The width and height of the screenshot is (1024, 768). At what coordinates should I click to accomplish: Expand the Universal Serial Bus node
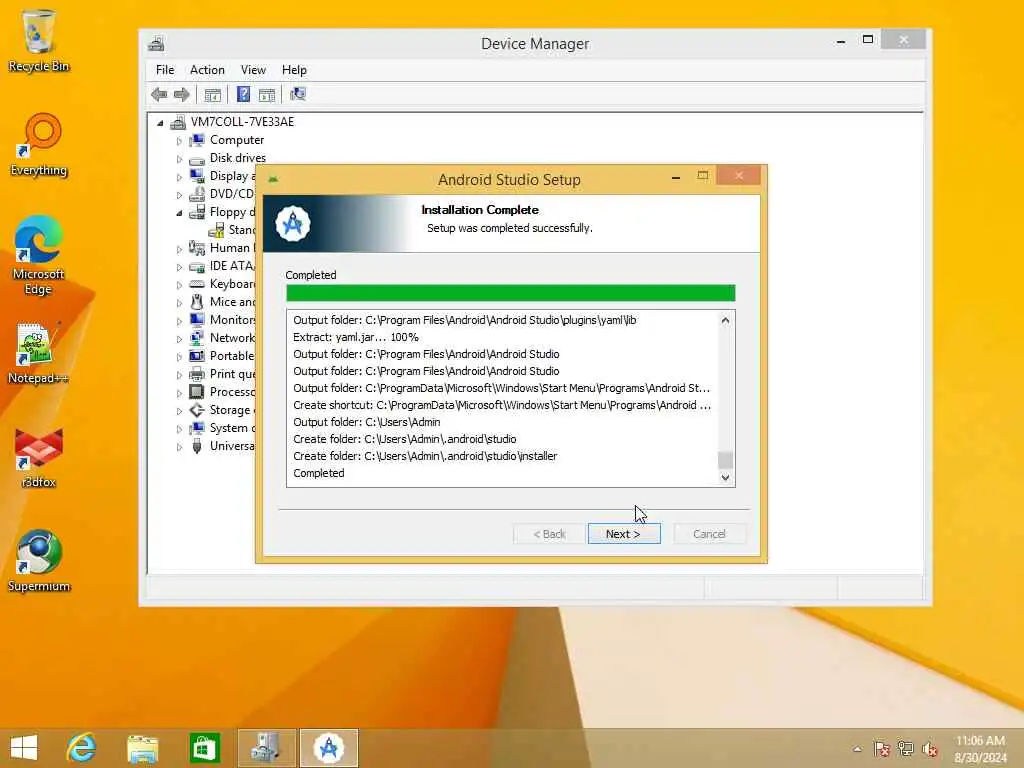(x=179, y=447)
